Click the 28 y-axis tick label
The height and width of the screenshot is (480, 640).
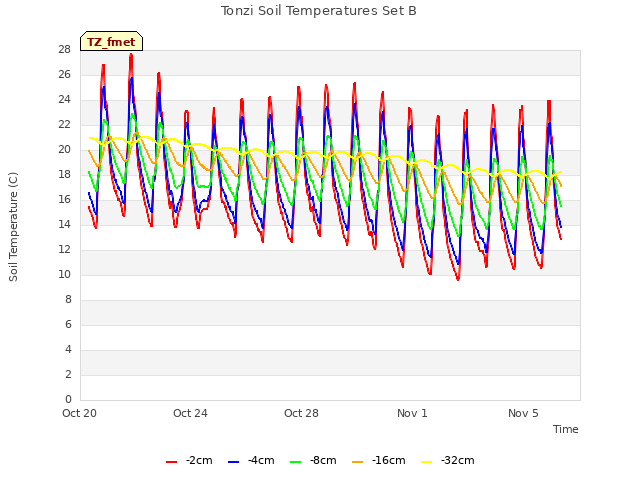(x=64, y=49)
